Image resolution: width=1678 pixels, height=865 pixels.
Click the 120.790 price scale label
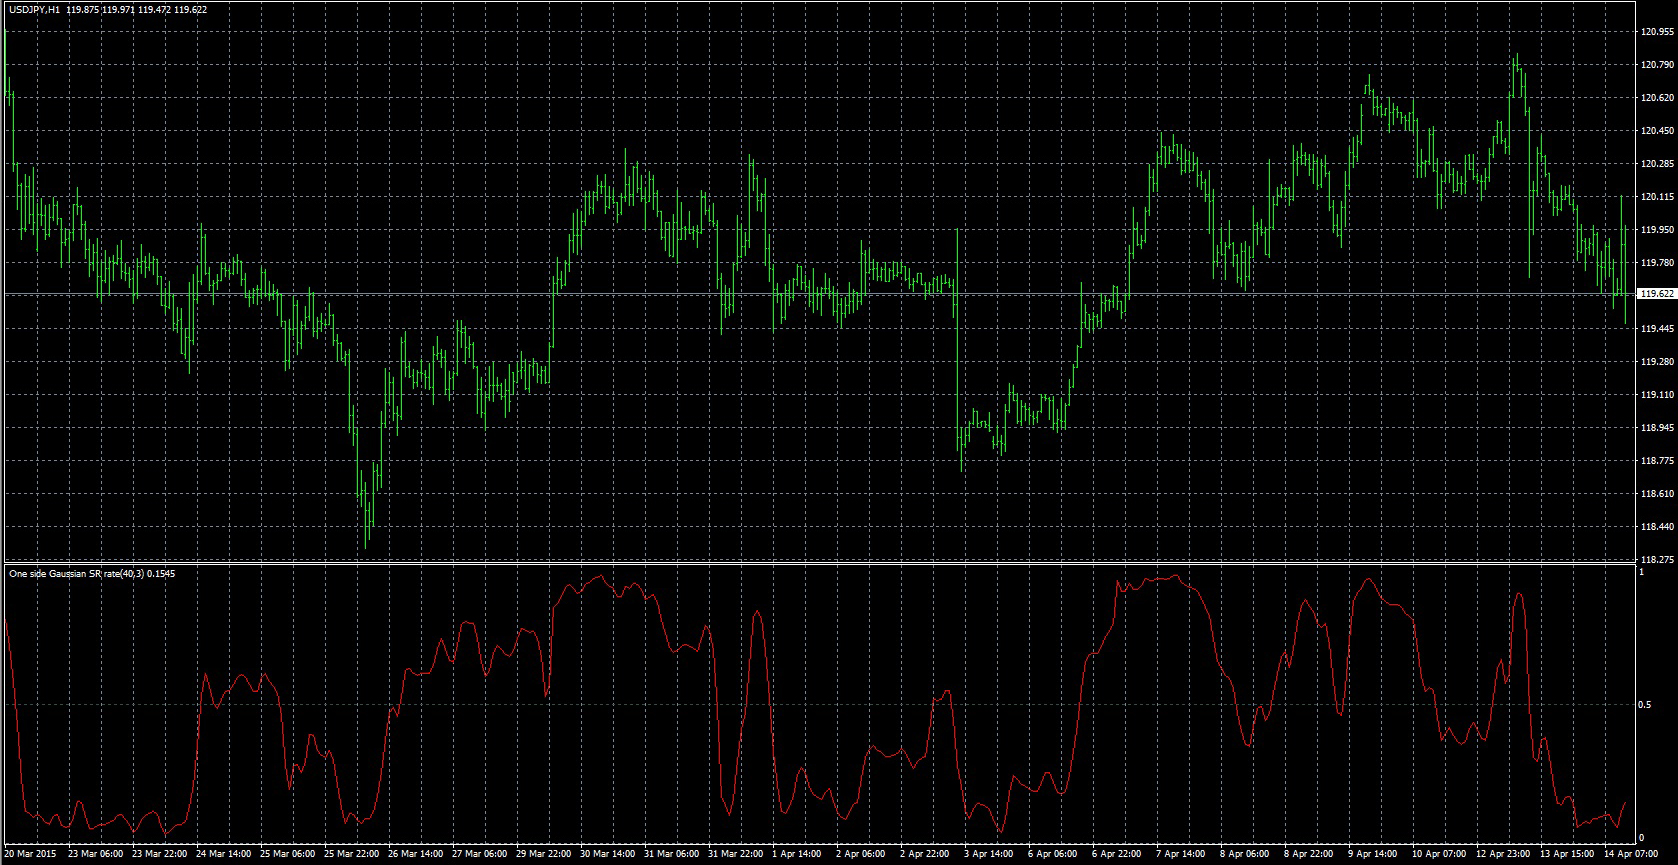[1657, 64]
